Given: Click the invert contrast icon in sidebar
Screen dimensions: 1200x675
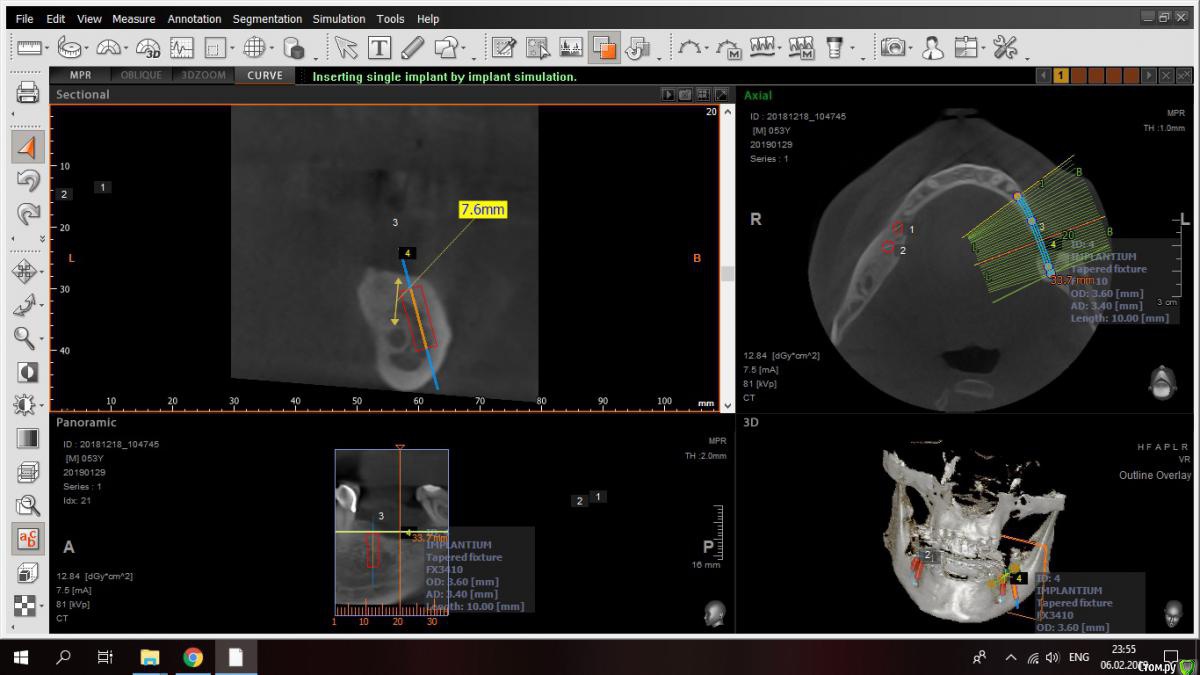Looking at the screenshot, I should coord(27,372).
